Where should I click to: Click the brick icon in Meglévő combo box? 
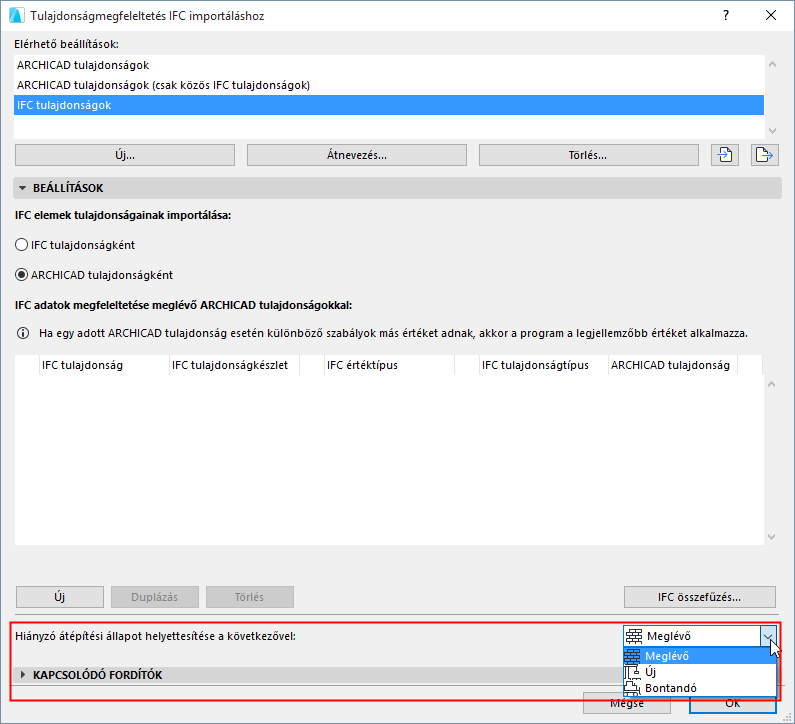click(x=634, y=636)
